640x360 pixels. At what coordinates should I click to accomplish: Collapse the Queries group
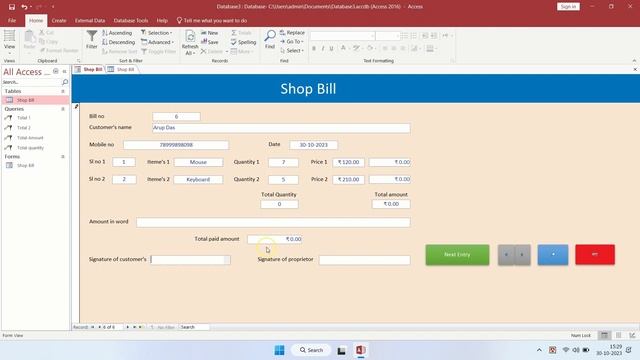click(x=63, y=109)
